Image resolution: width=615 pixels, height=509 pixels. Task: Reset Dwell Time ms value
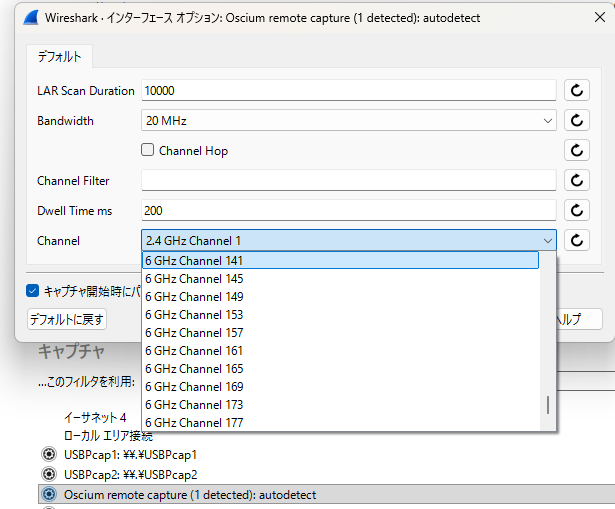pyautogui.click(x=577, y=211)
